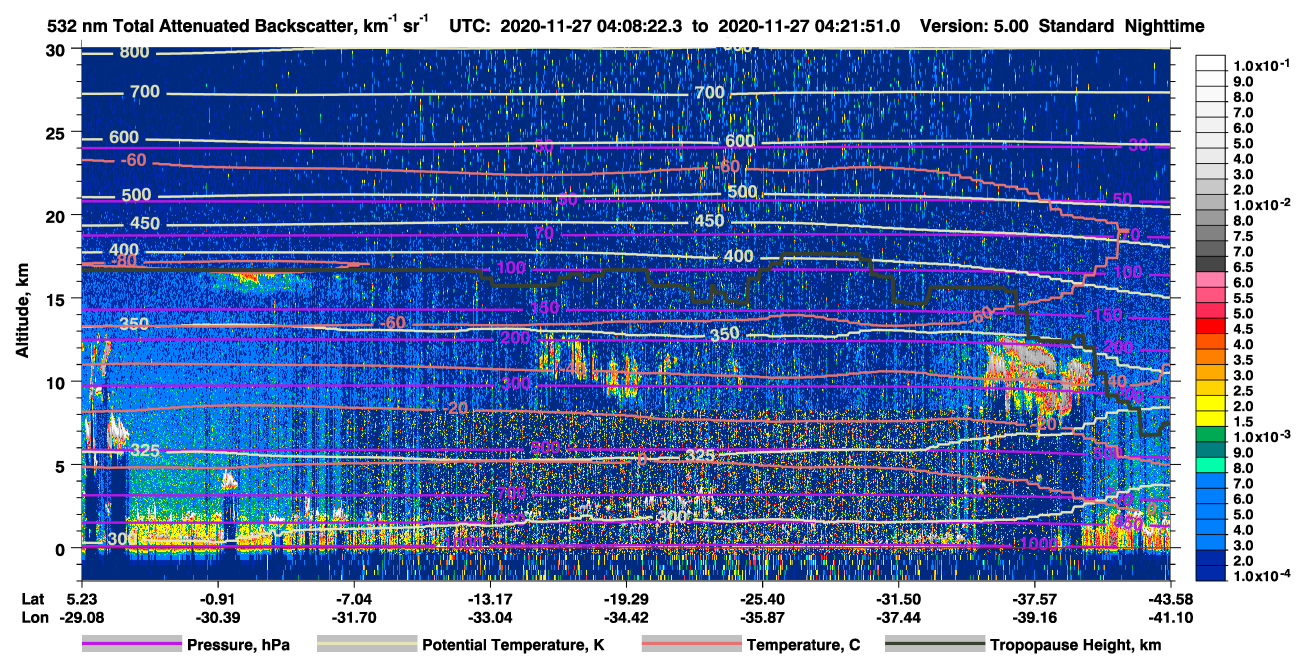Click the -80 temperature contour label
Image resolution: width=1300 pixels, height=667 pixels.
pyautogui.click(x=126, y=261)
